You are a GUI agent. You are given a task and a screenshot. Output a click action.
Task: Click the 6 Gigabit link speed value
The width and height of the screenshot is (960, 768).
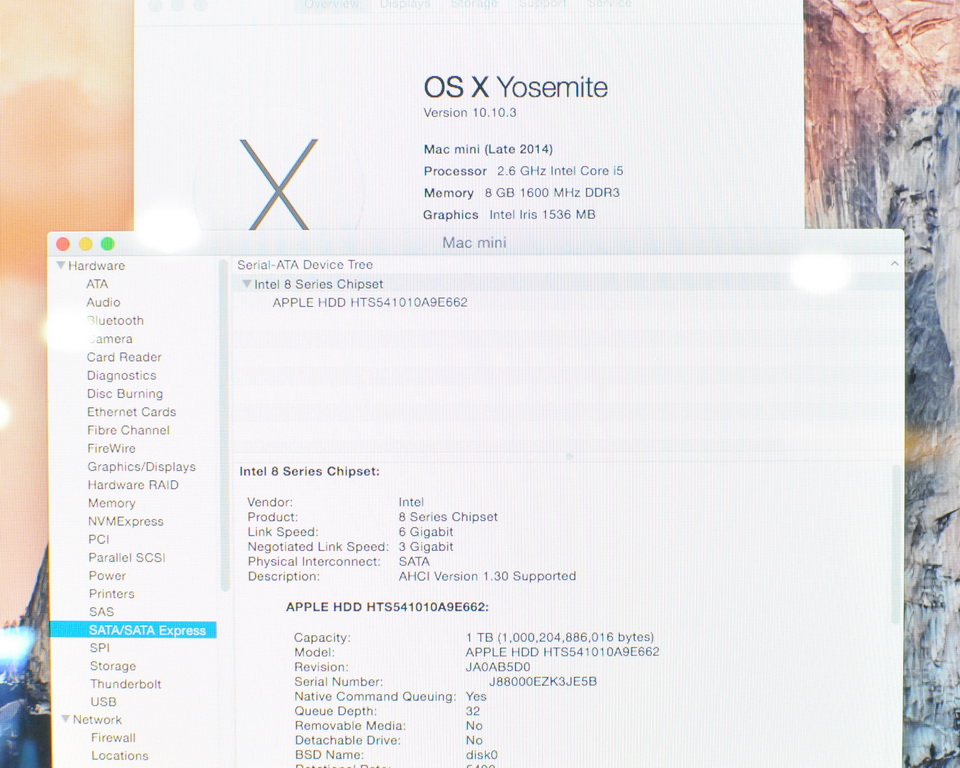tap(426, 532)
